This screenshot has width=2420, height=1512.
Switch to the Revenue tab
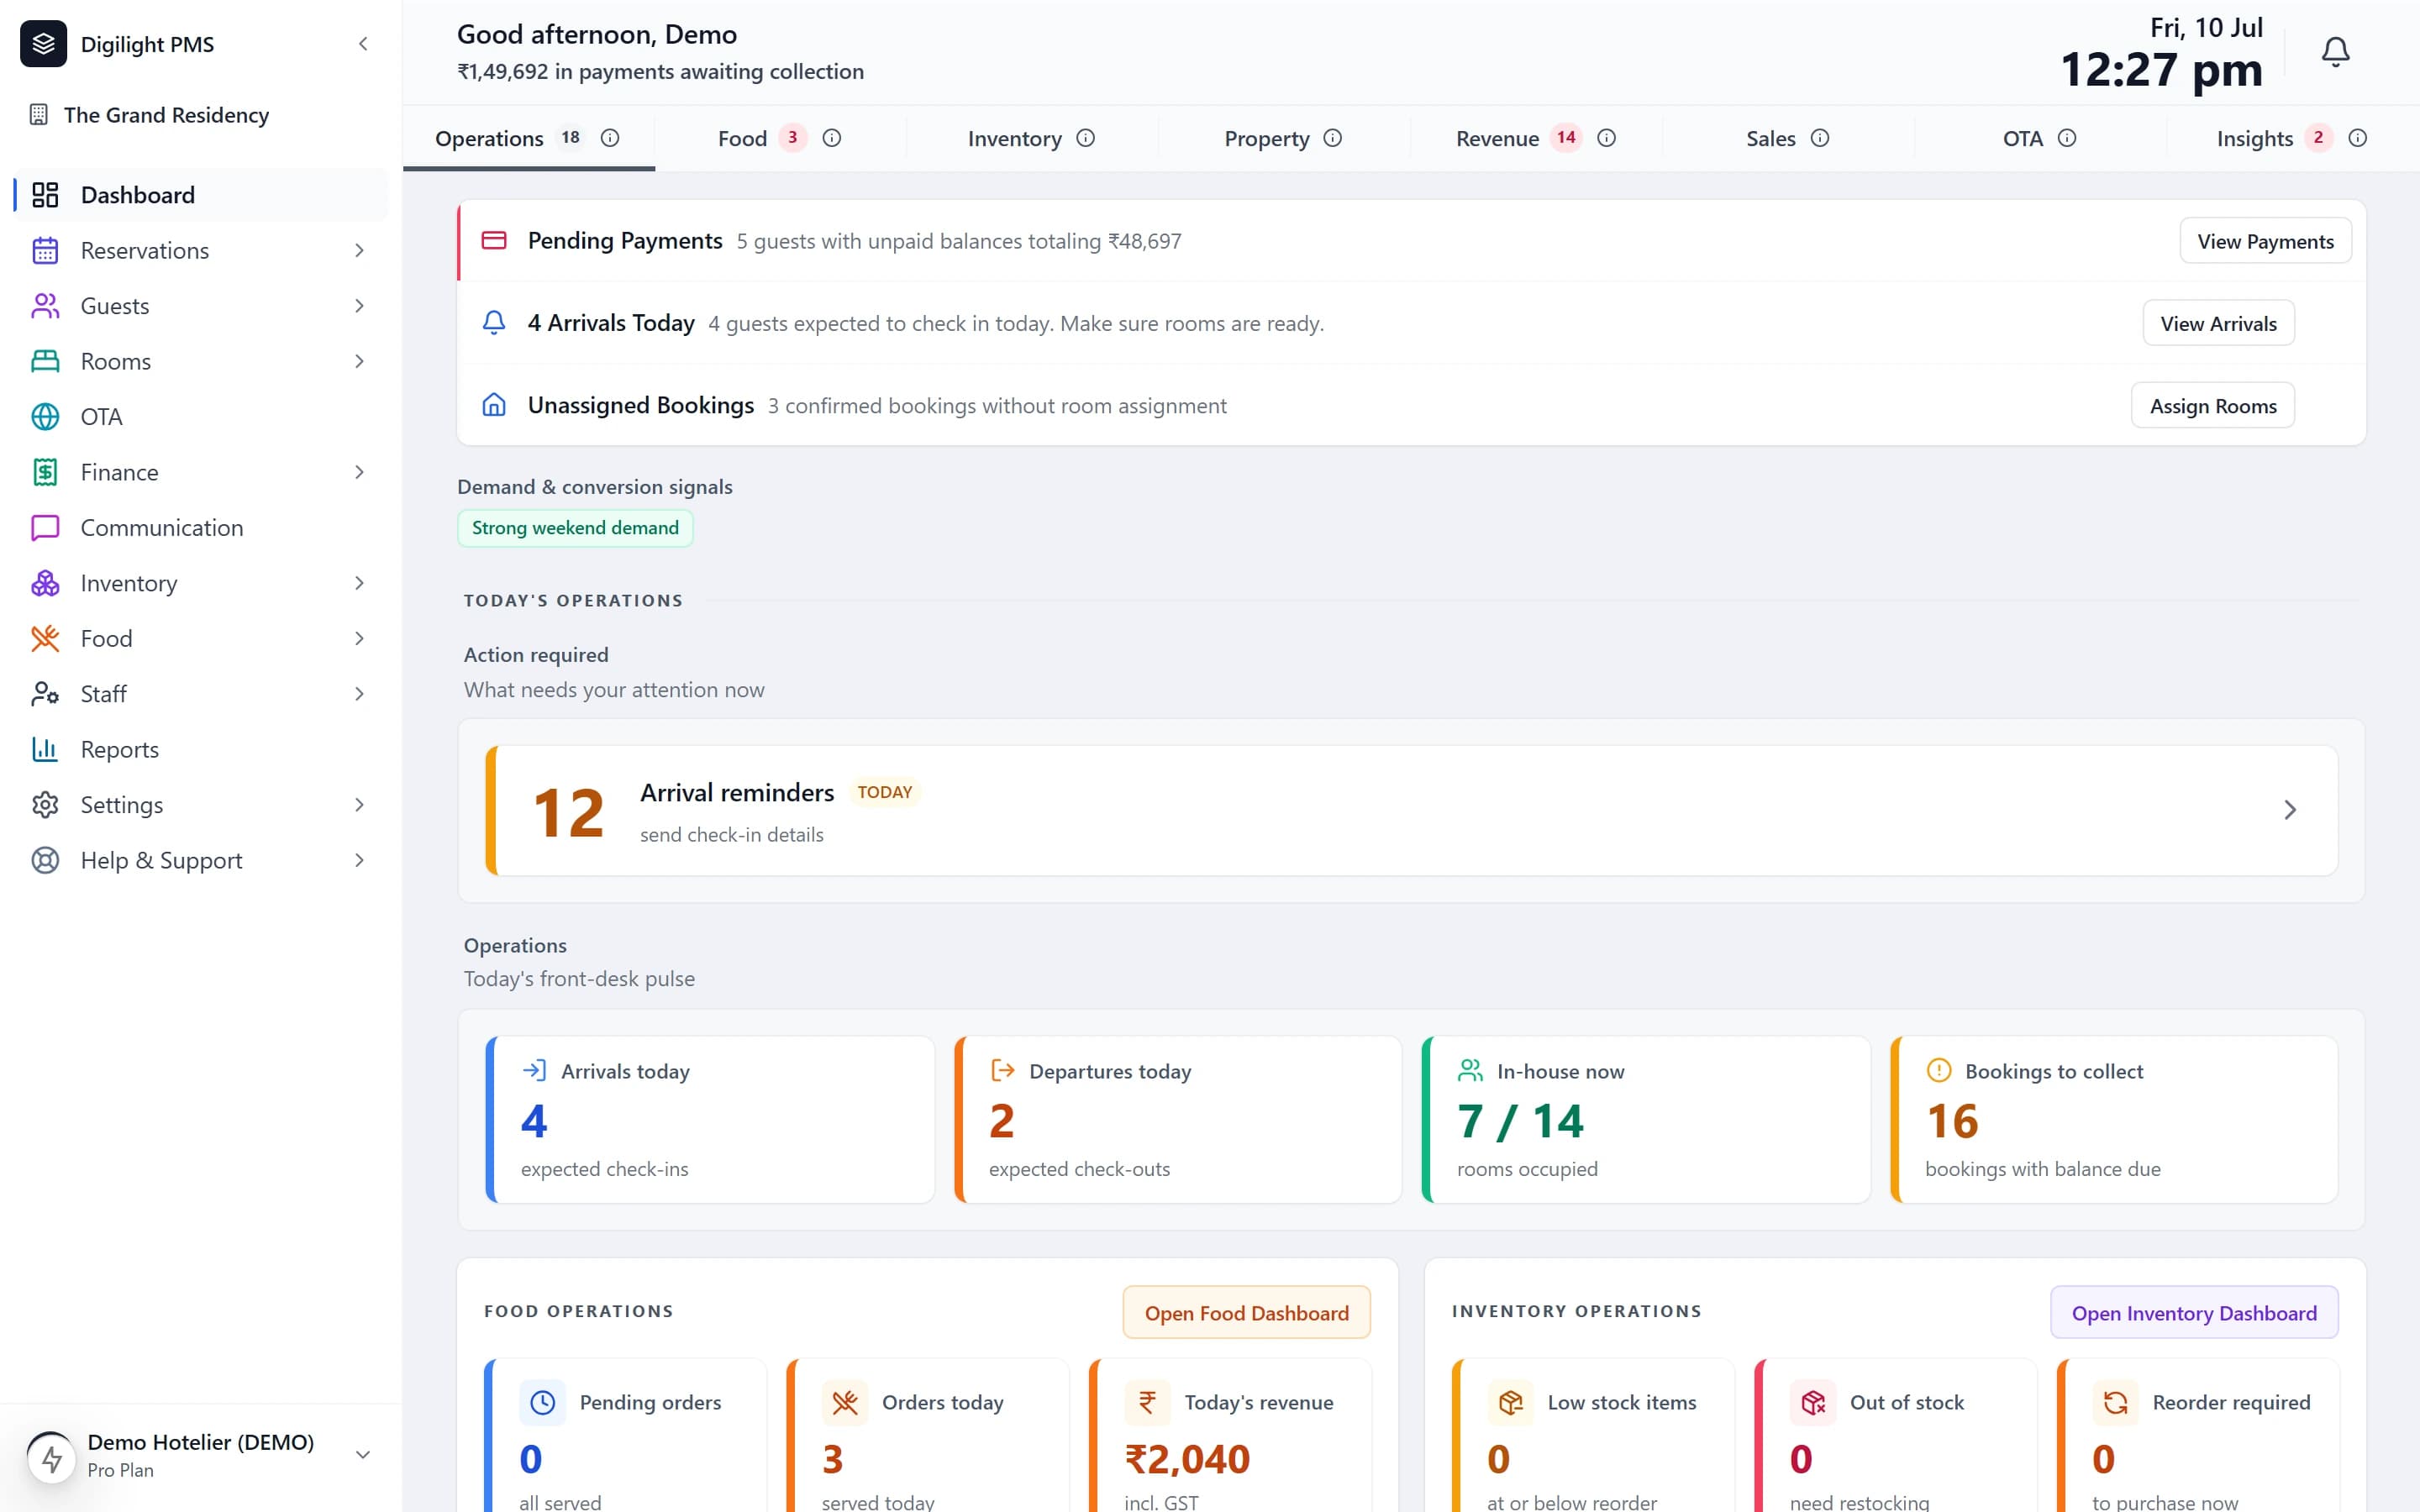coord(1536,138)
